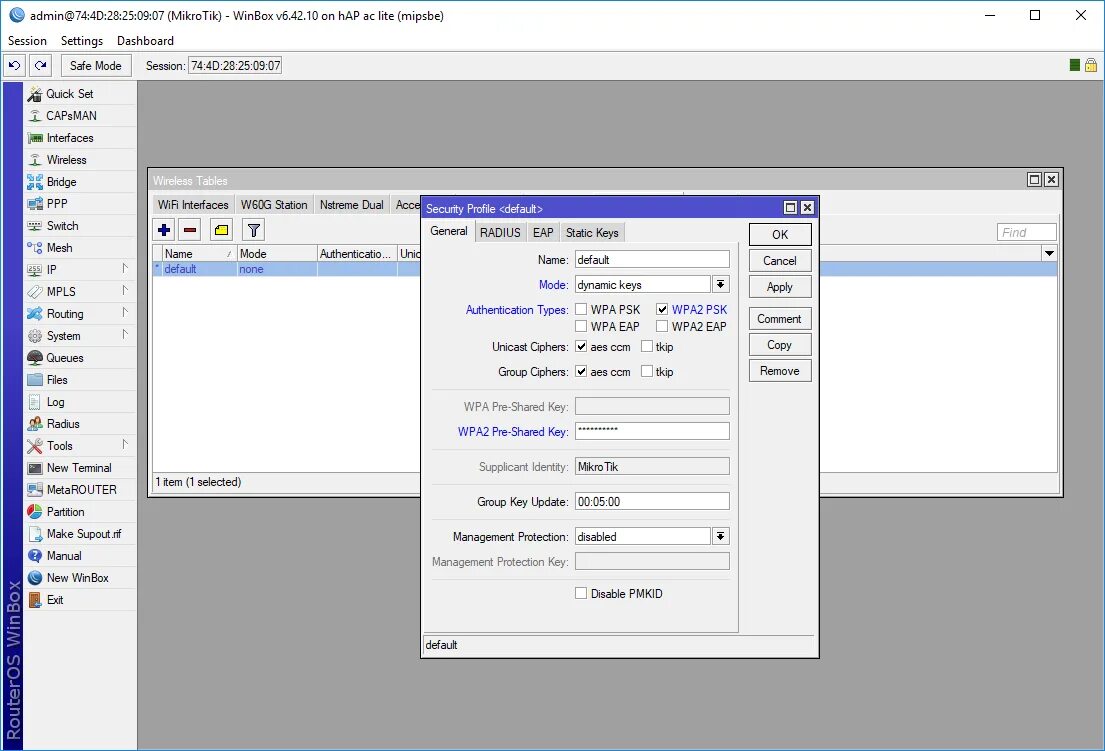This screenshot has width=1105, height=751.
Task: Open Dashboard menu
Action: pos(145,41)
